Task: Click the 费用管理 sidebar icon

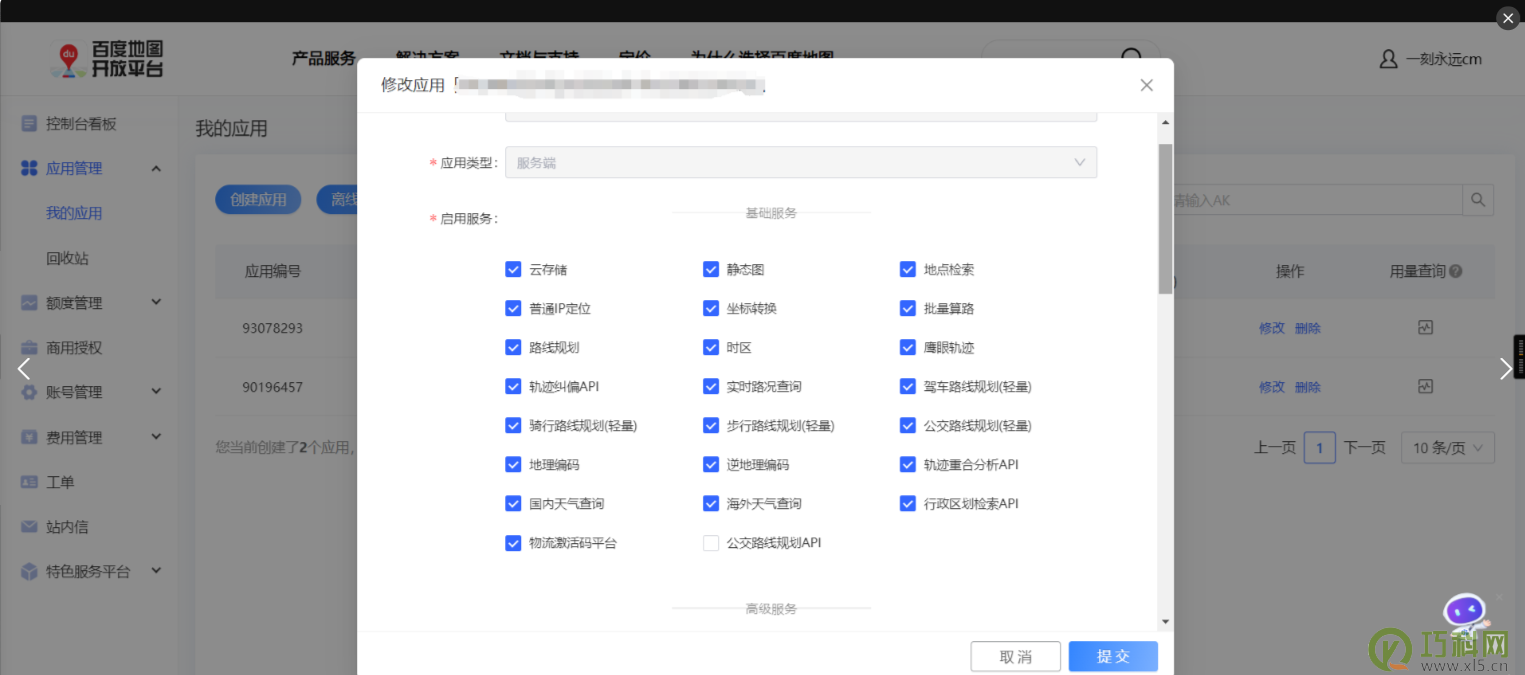Action: click(29, 437)
